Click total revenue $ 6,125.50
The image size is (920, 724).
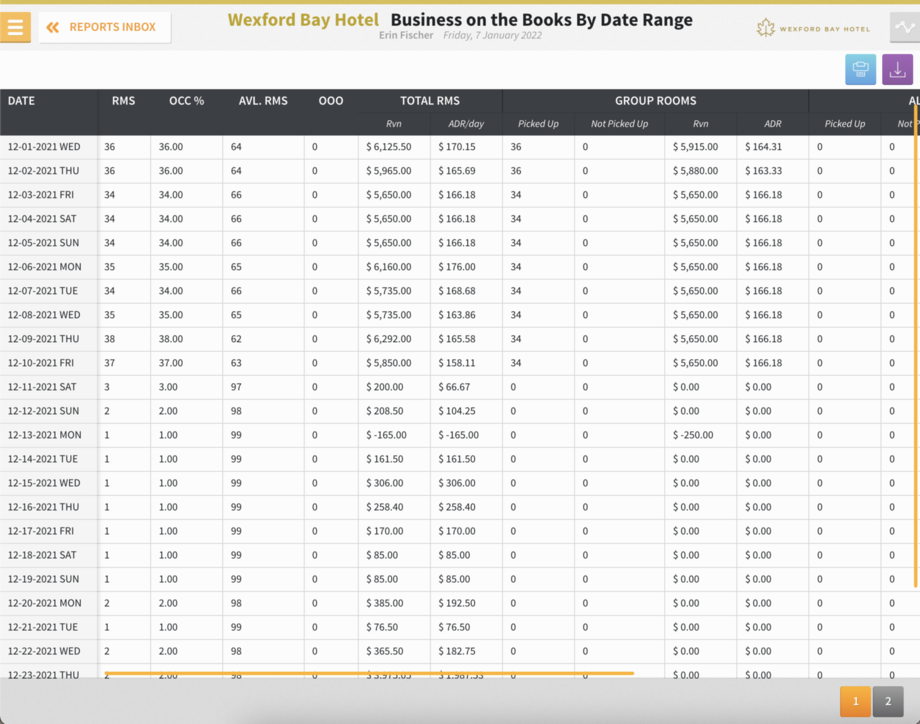click(388, 147)
